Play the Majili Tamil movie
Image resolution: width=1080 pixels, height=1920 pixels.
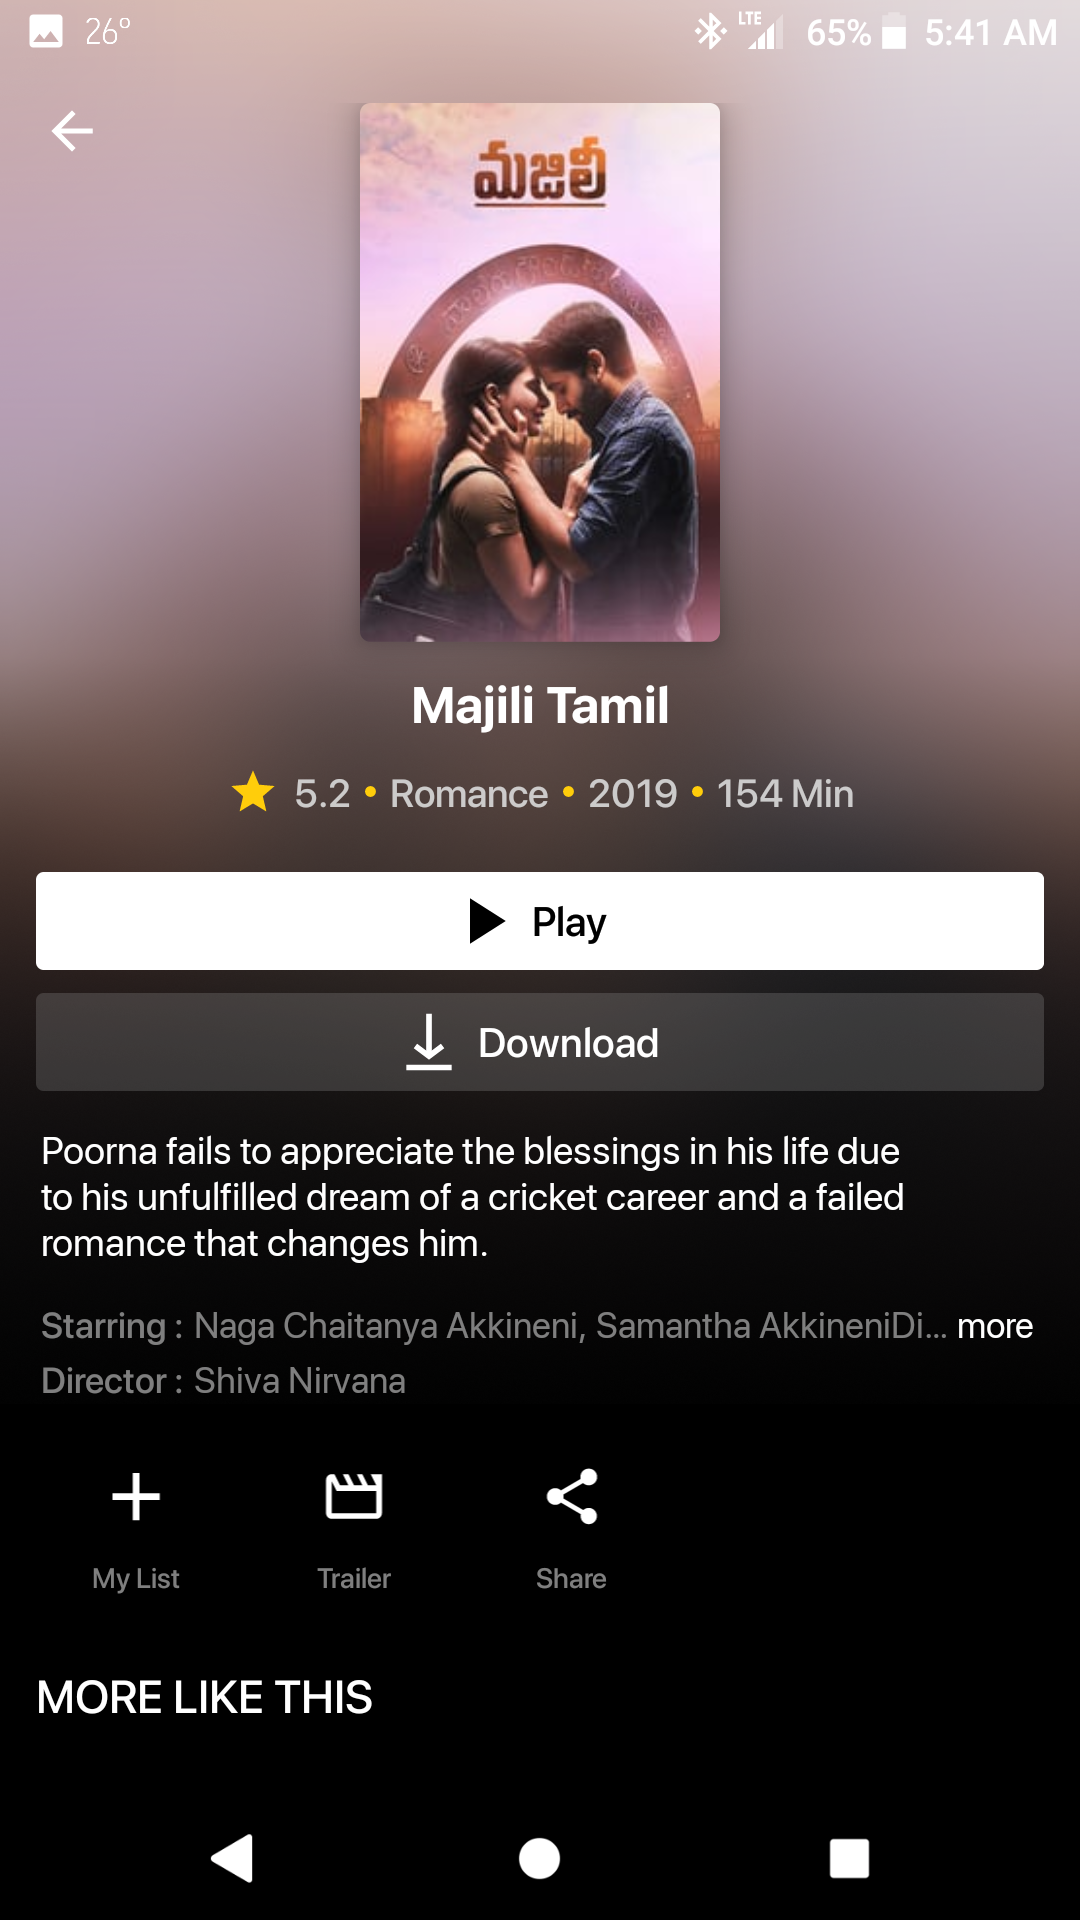point(540,921)
